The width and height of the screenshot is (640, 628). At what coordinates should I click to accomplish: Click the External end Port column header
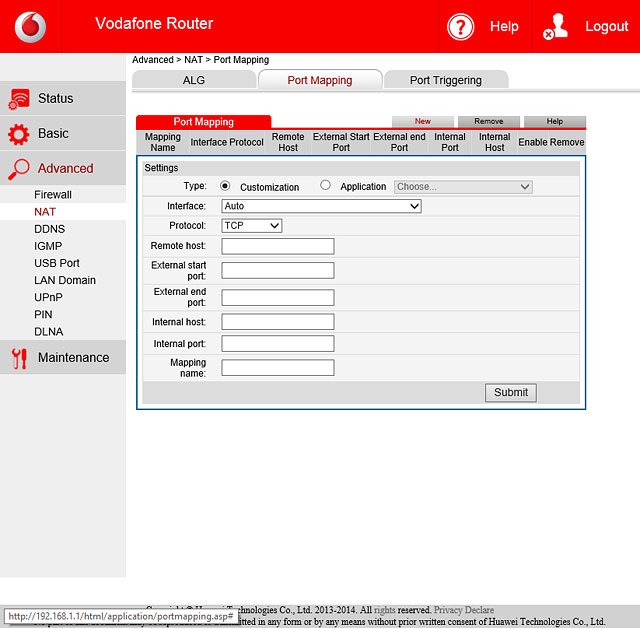399,142
